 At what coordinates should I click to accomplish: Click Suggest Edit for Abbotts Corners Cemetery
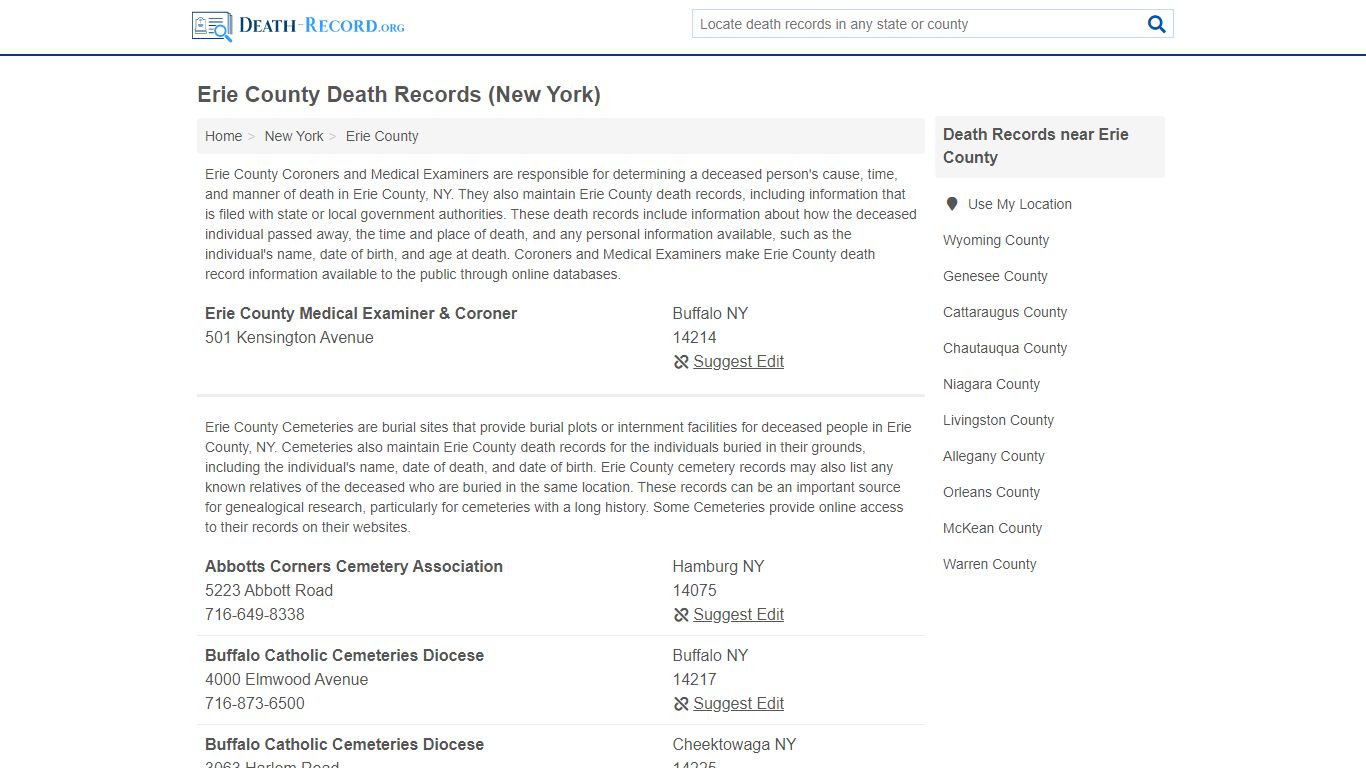click(x=738, y=615)
